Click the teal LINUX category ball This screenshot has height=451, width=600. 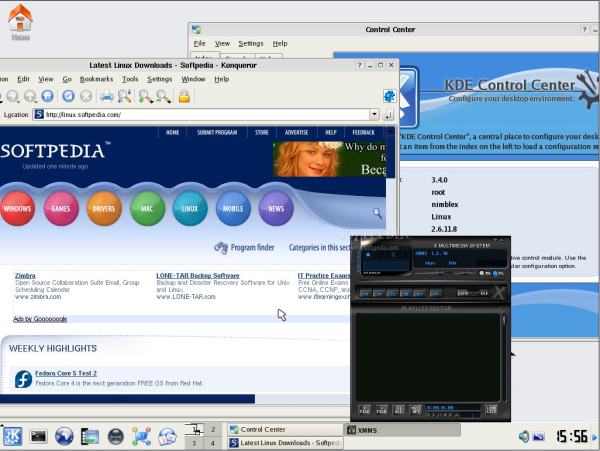click(190, 208)
